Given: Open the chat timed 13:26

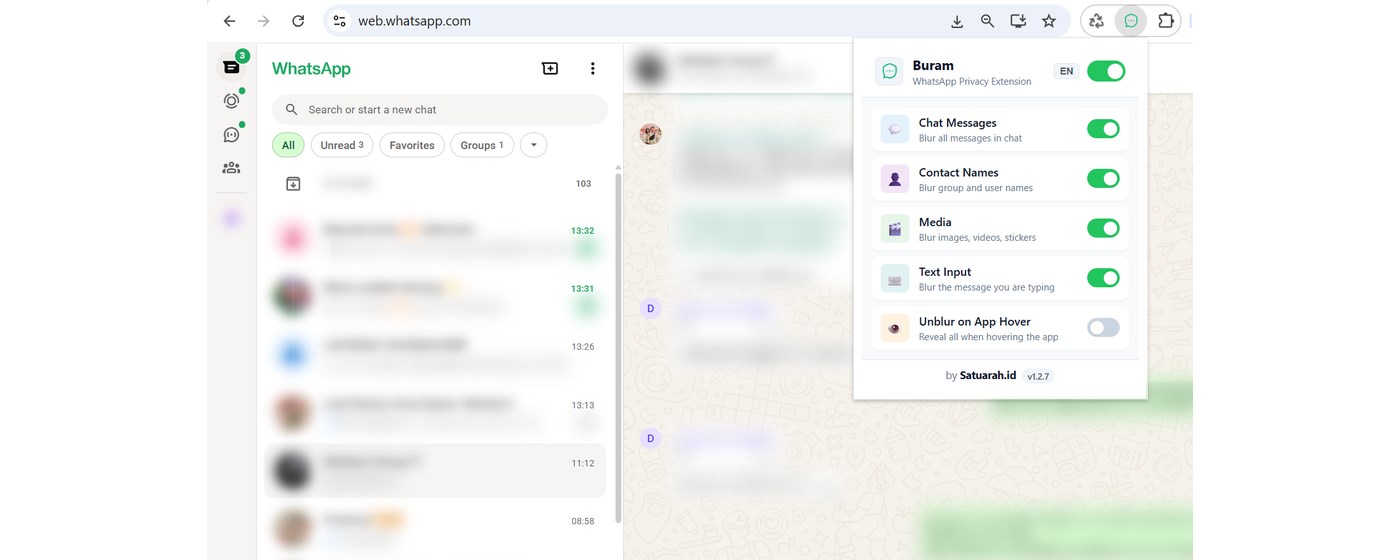Looking at the screenshot, I should point(435,355).
